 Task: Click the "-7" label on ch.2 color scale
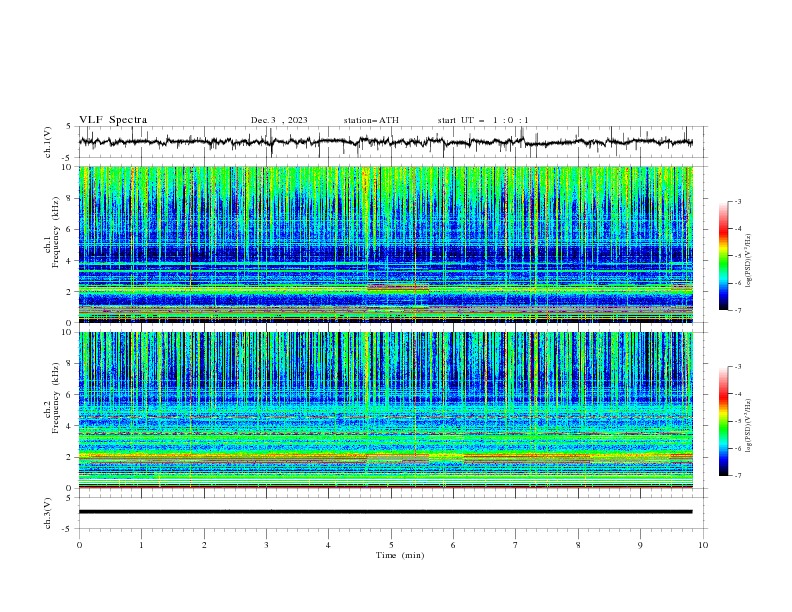pyautogui.click(x=738, y=475)
